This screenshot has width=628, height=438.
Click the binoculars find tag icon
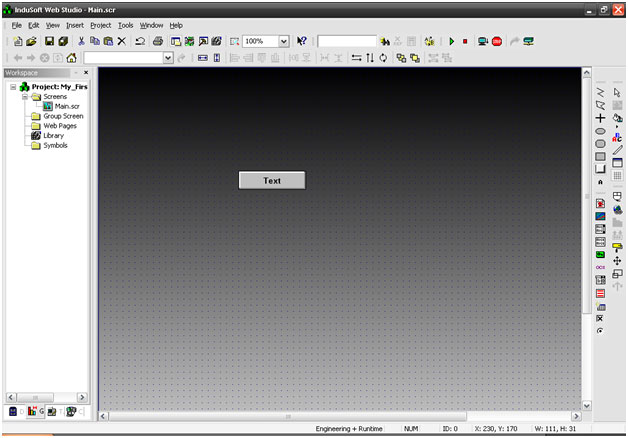pyautogui.click(x=385, y=41)
